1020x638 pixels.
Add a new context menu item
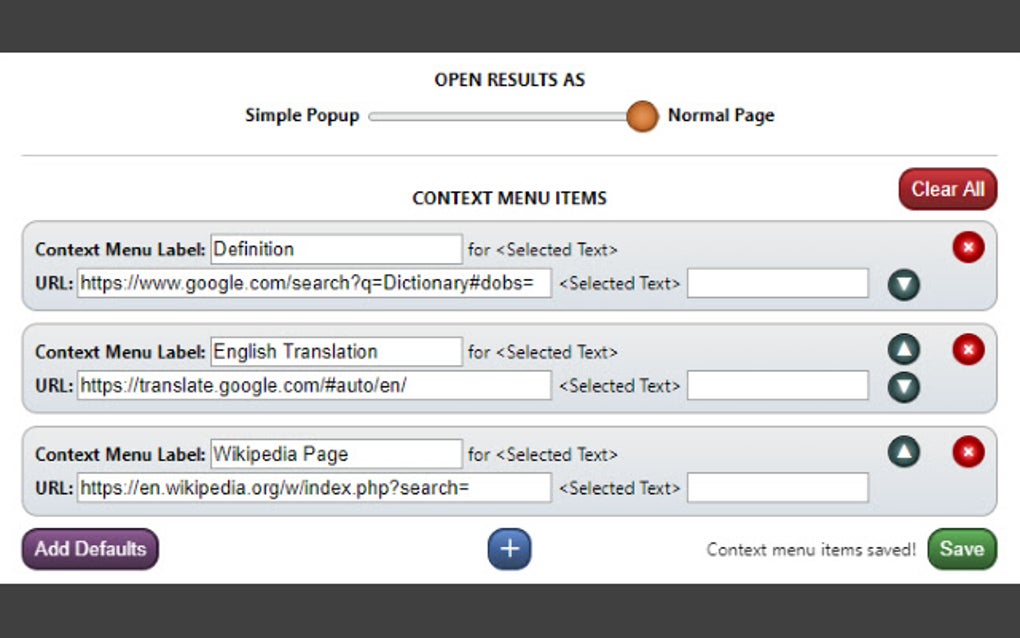[x=510, y=548]
